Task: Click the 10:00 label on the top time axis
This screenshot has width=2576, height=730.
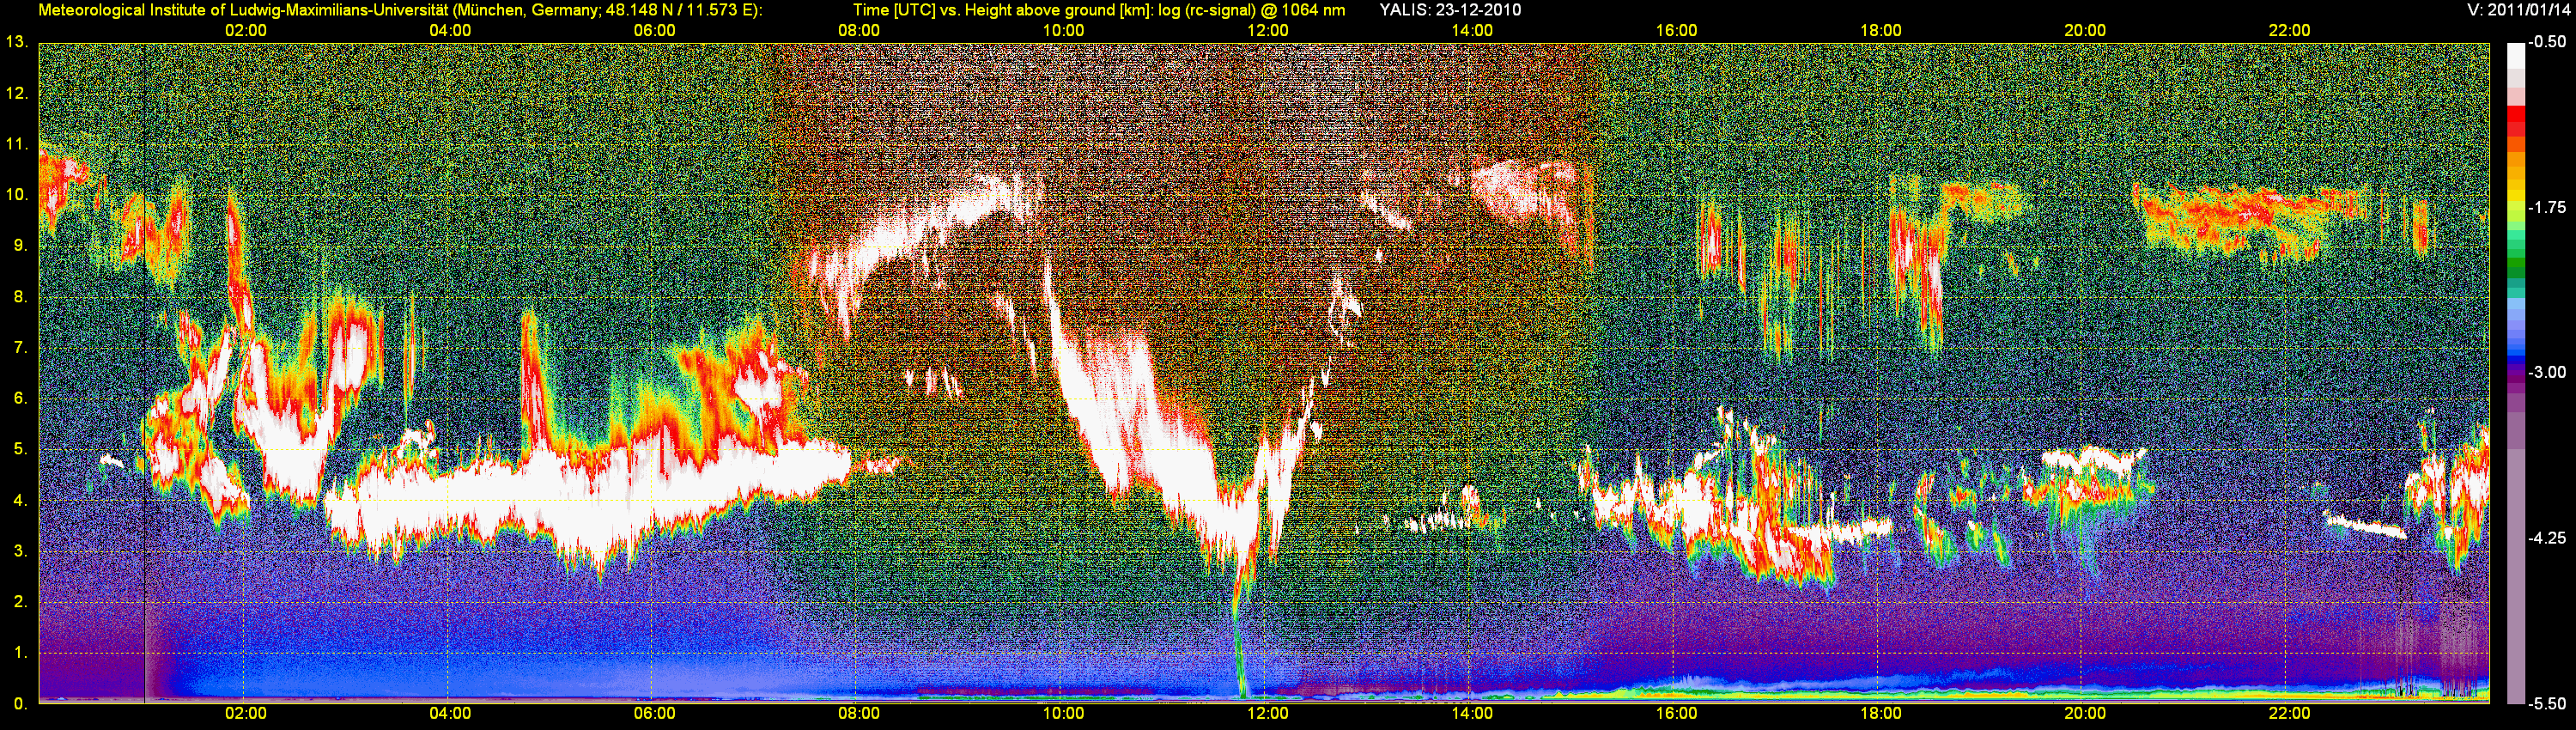Action: click(1063, 30)
